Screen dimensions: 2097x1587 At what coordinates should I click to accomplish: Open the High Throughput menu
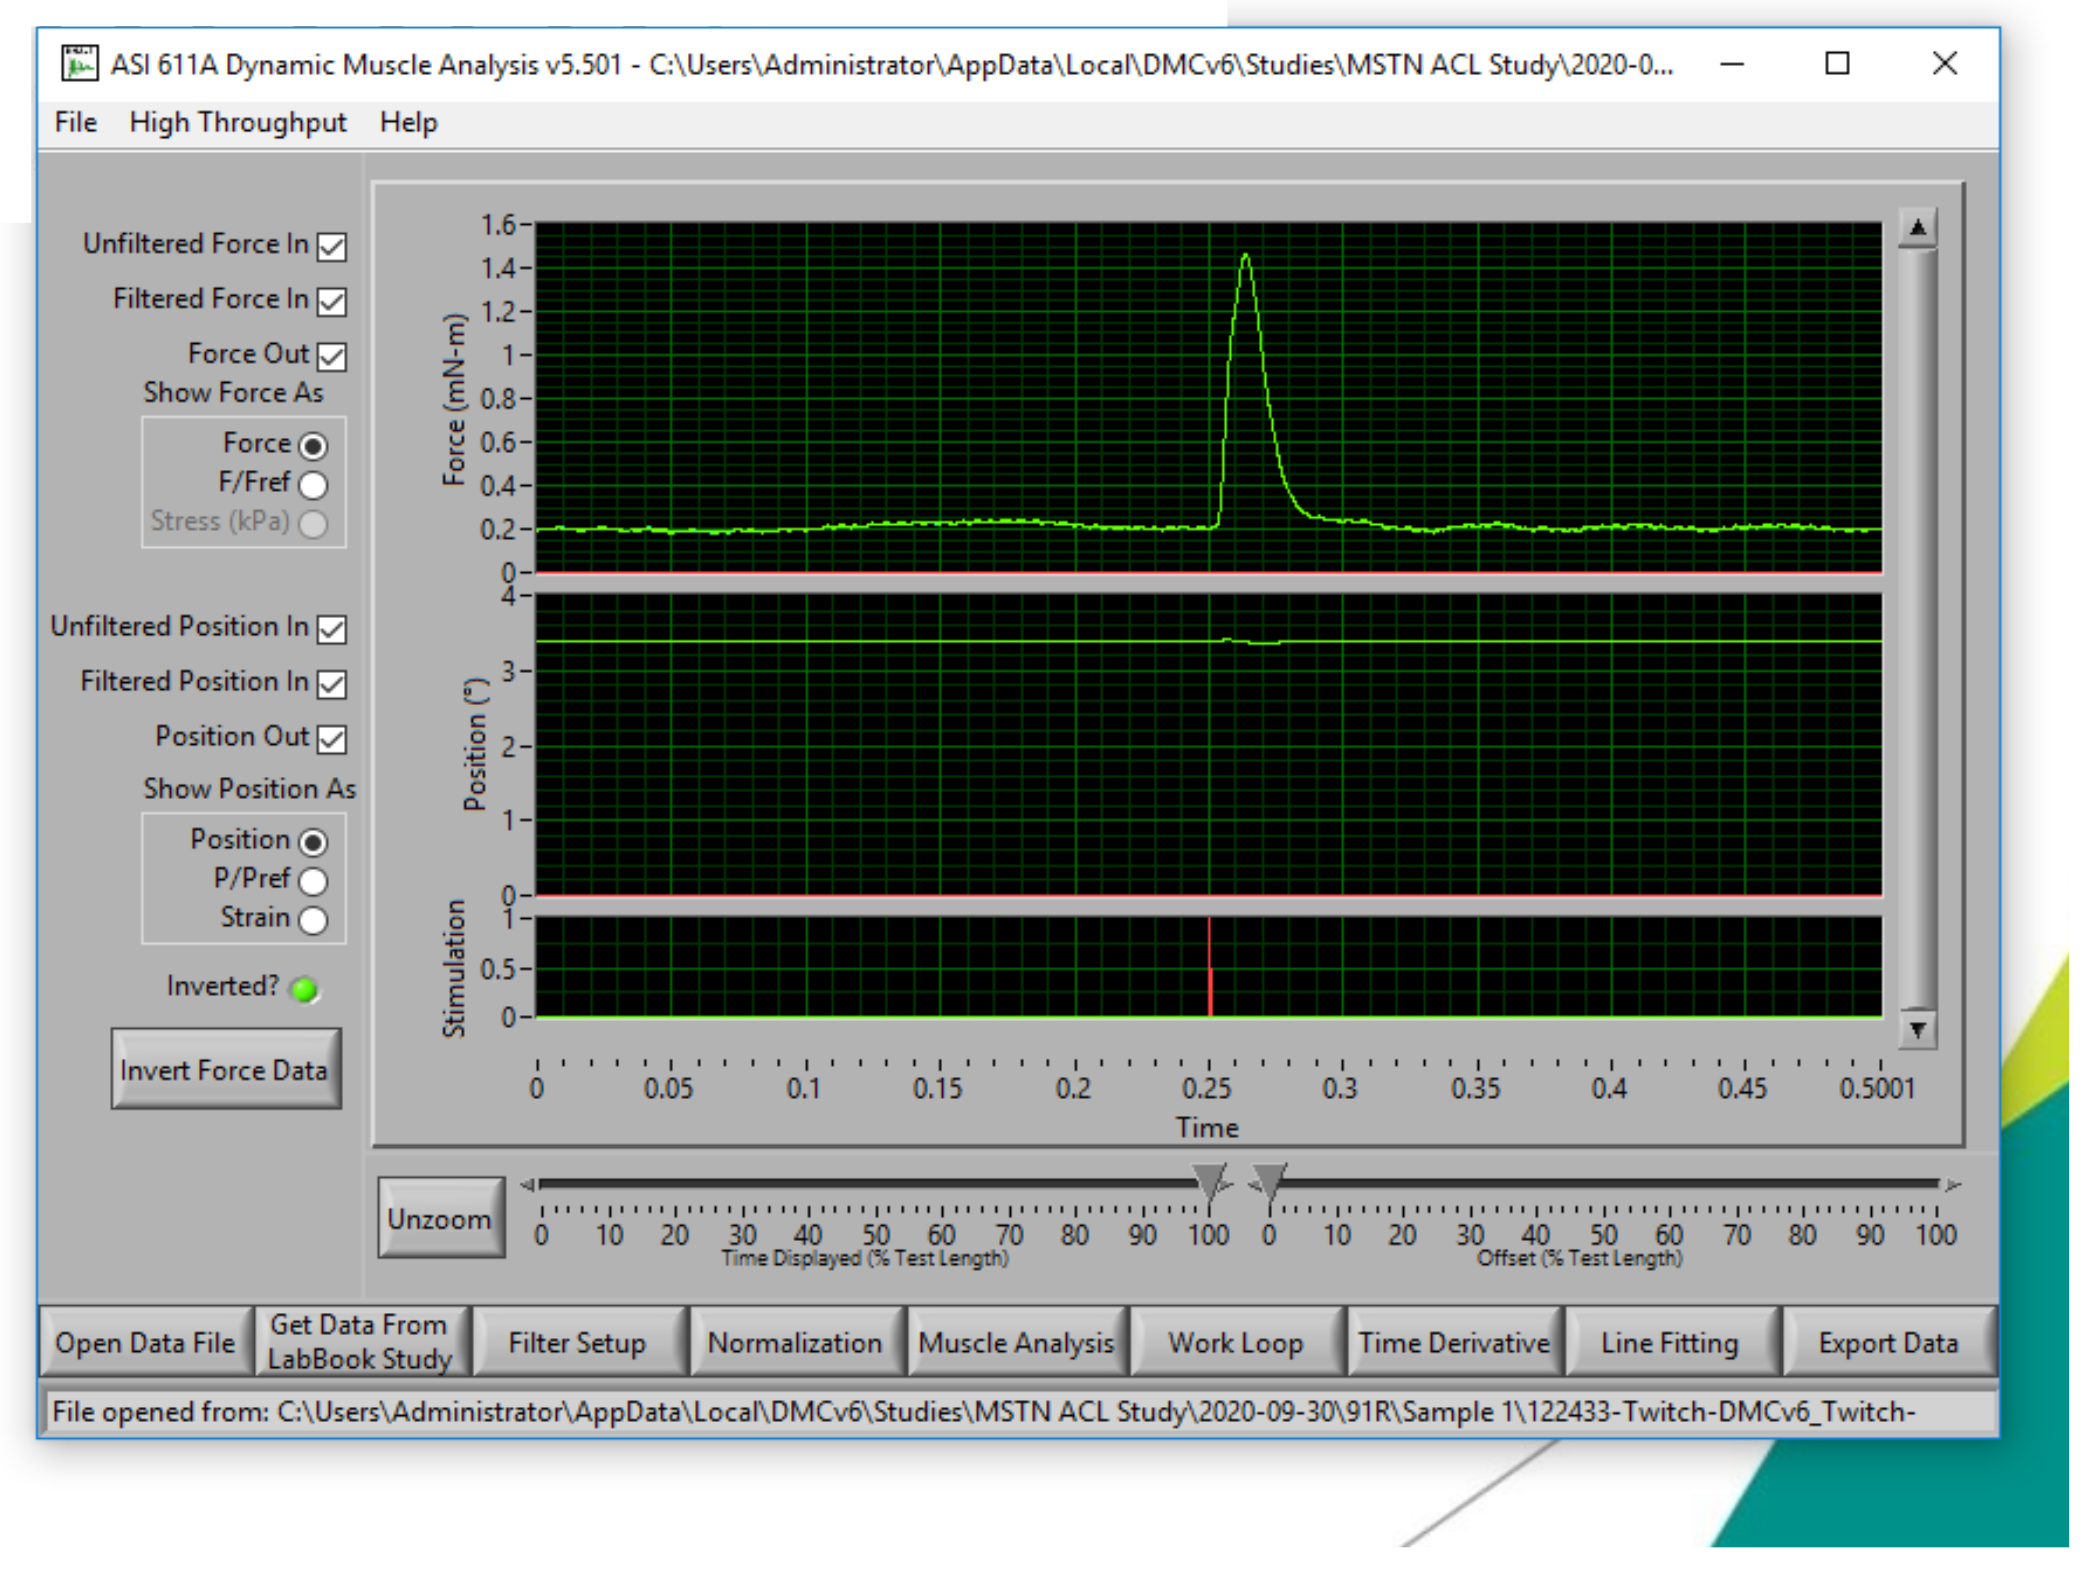(x=238, y=122)
